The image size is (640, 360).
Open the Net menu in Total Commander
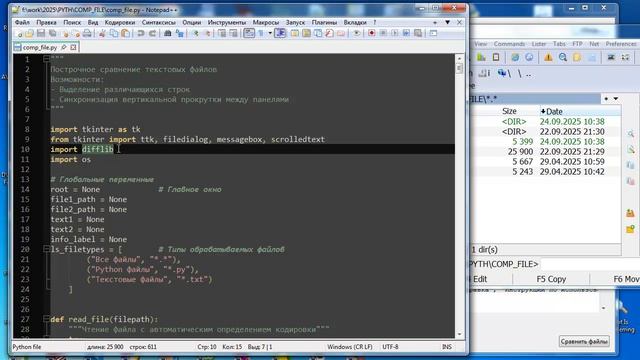click(x=594, y=44)
